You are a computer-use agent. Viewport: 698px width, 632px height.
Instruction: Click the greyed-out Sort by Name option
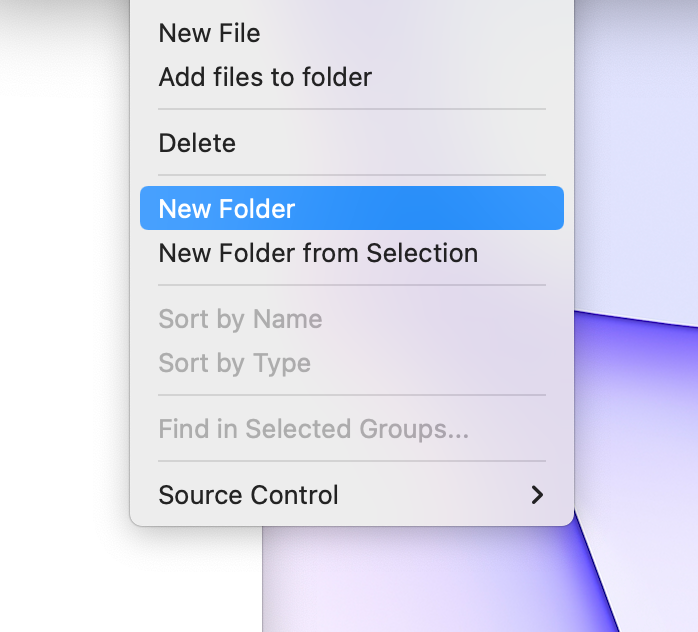tap(240, 319)
